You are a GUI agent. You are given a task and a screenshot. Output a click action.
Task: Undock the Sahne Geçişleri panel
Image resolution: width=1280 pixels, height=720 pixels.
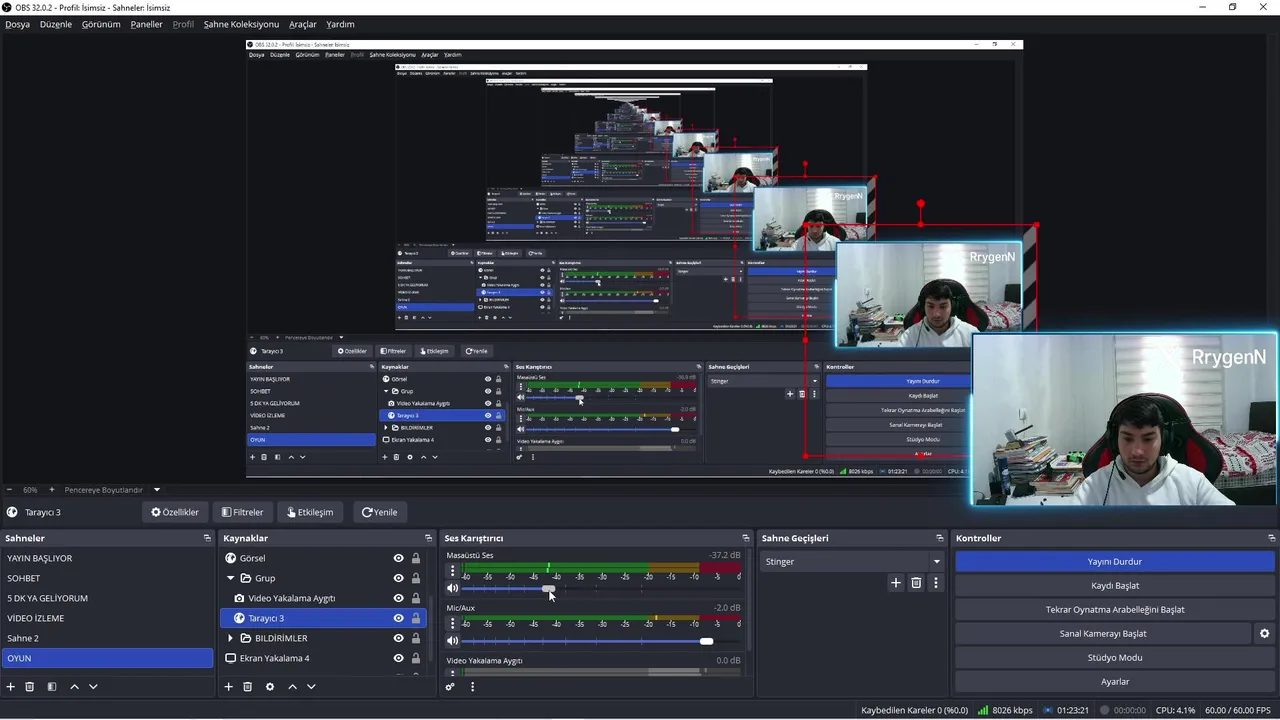(940, 538)
